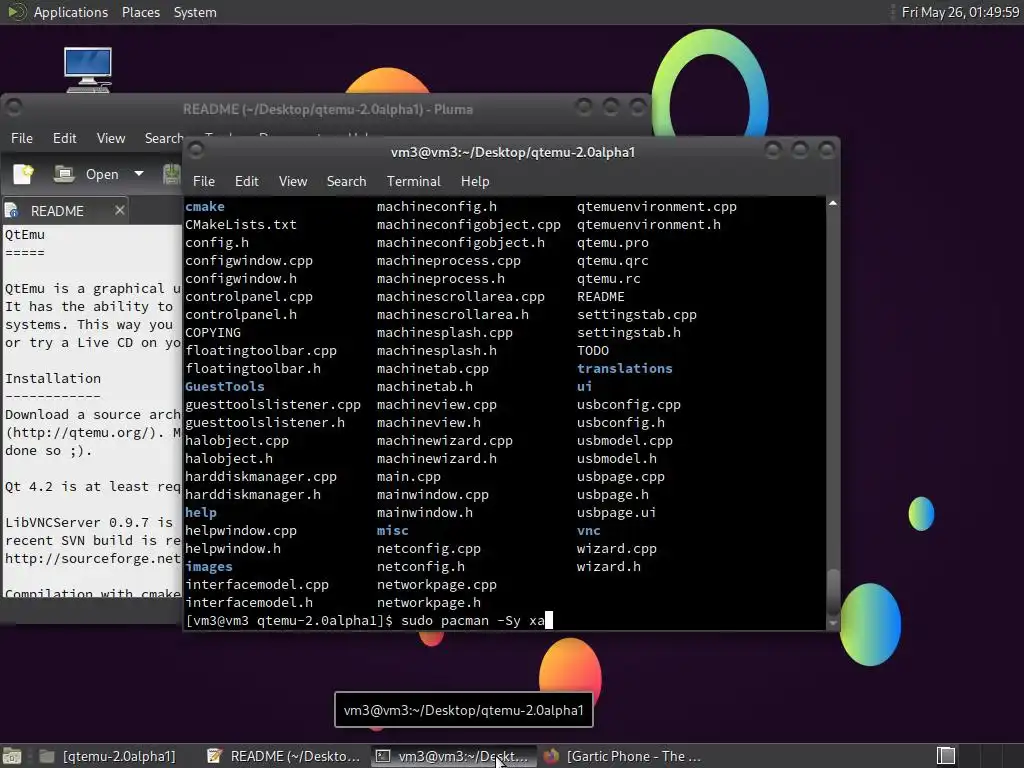
Task: Click the terminal window menu button at title bar left
Action: click(195, 152)
